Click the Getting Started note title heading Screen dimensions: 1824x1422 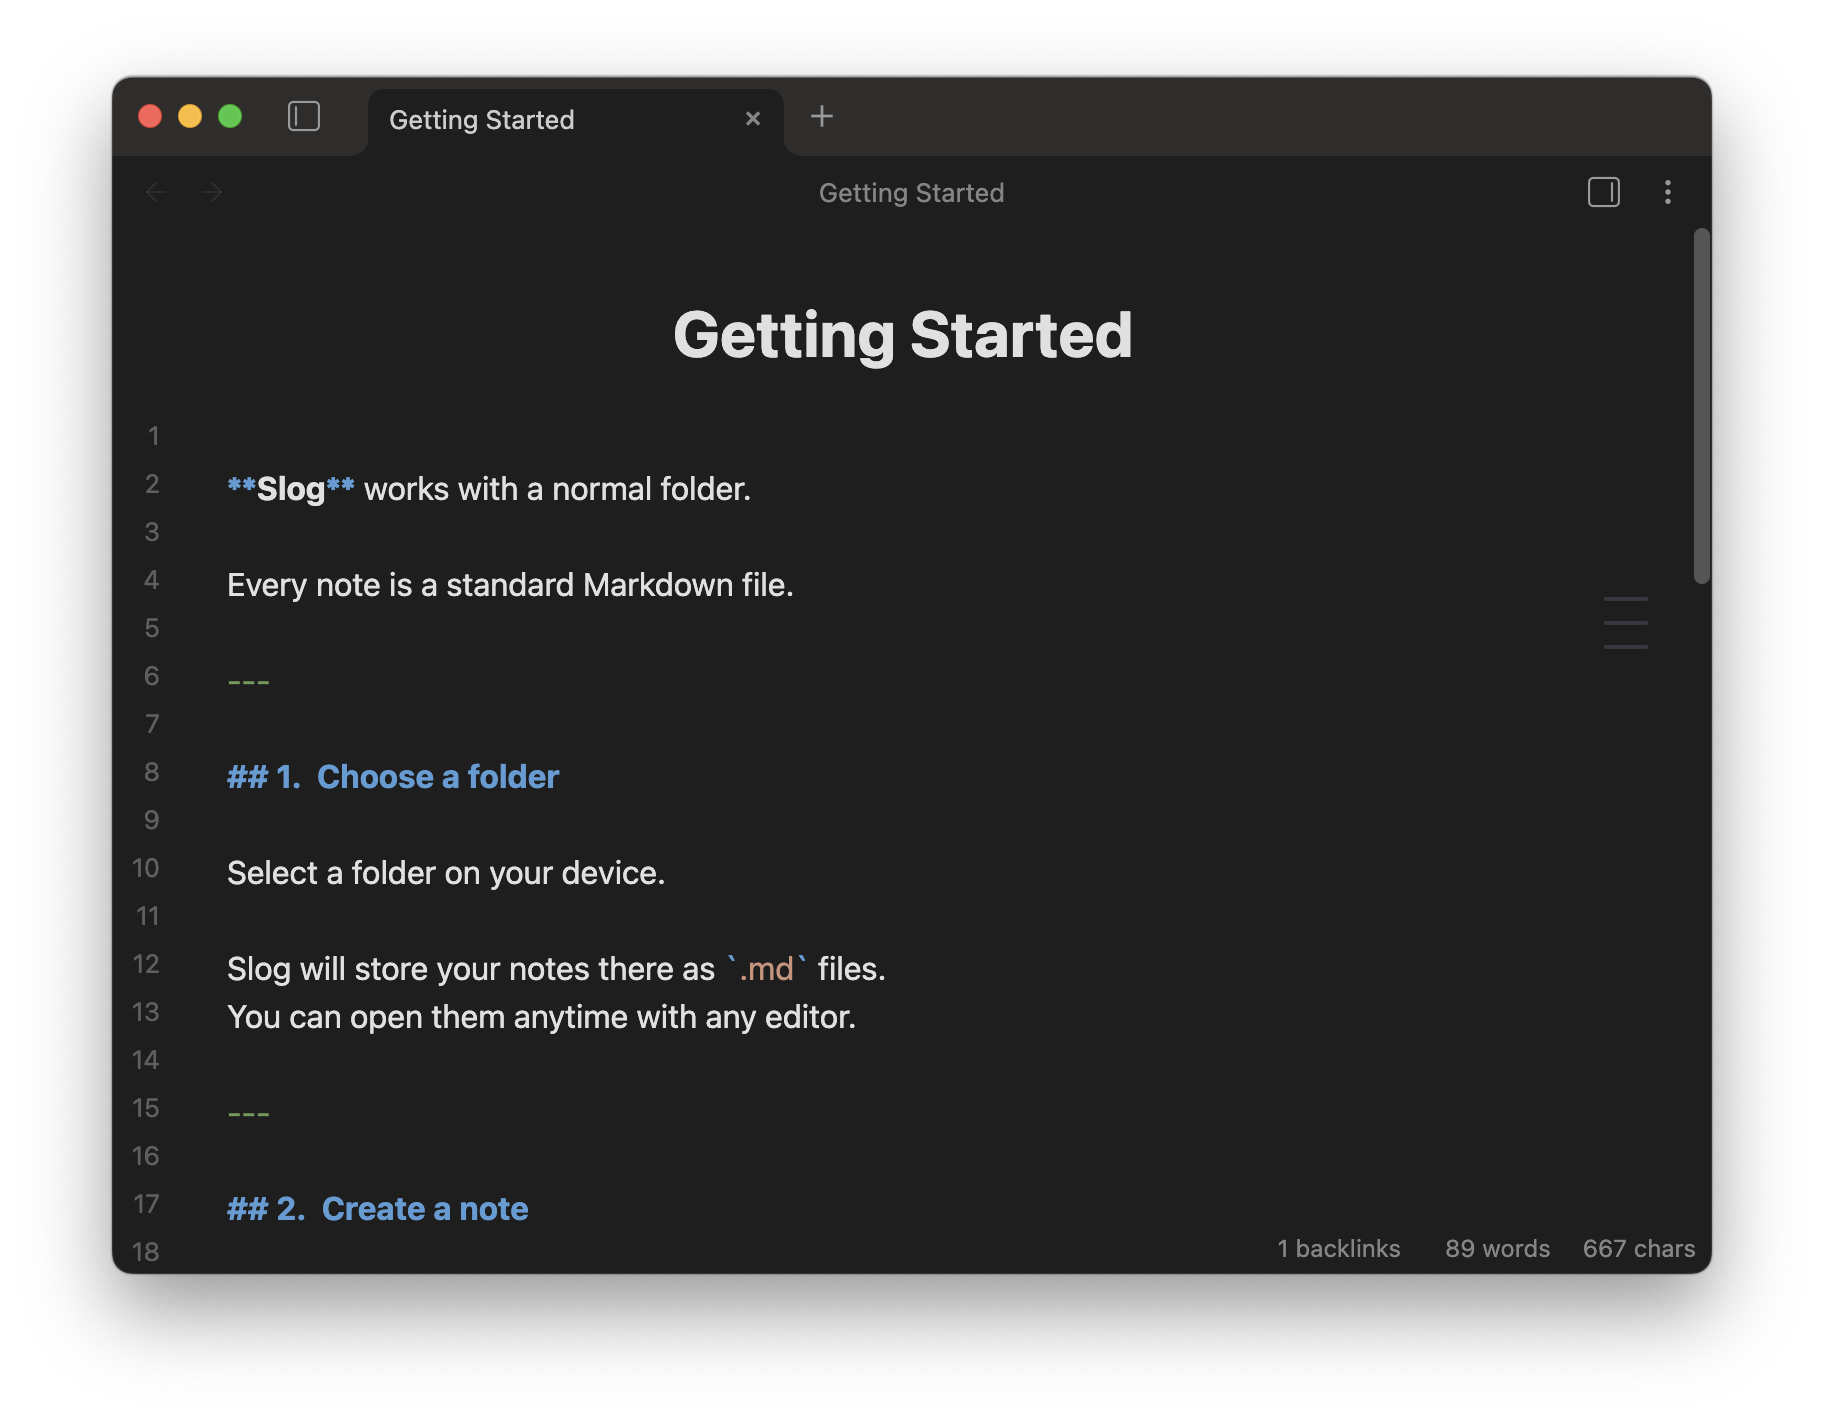(x=902, y=335)
